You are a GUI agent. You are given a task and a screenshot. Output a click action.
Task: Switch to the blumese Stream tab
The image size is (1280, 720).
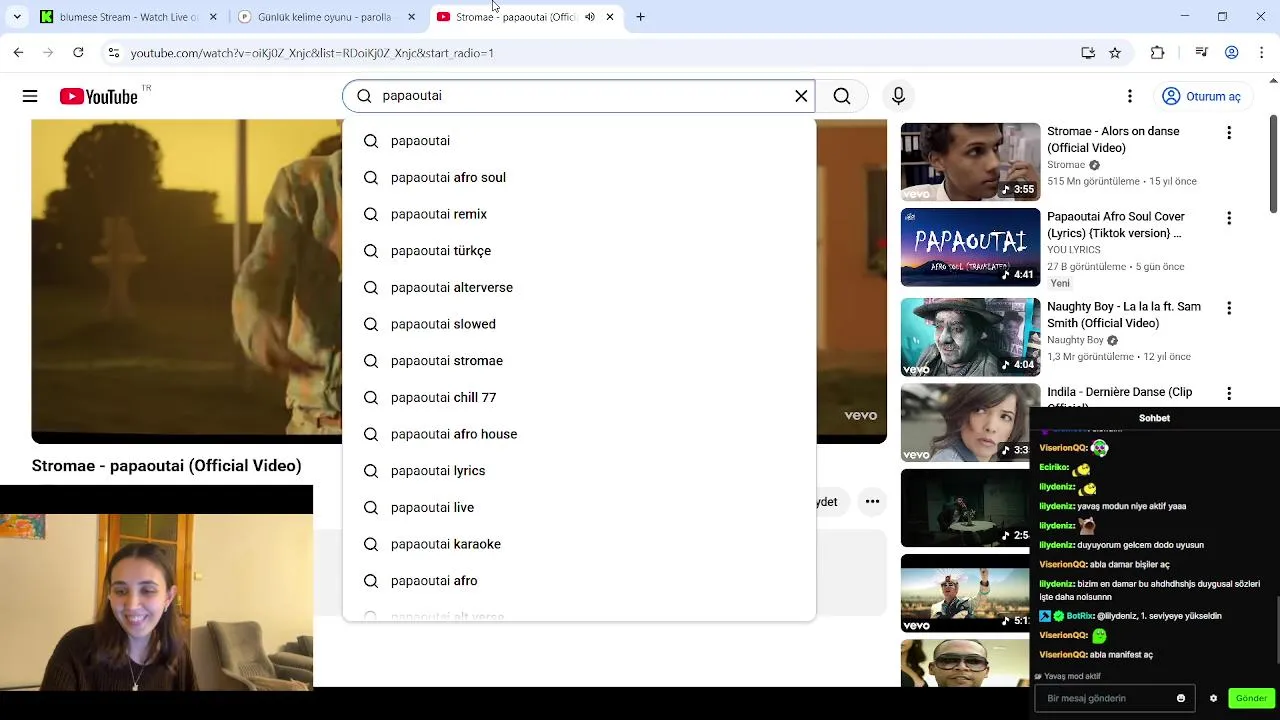click(129, 17)
